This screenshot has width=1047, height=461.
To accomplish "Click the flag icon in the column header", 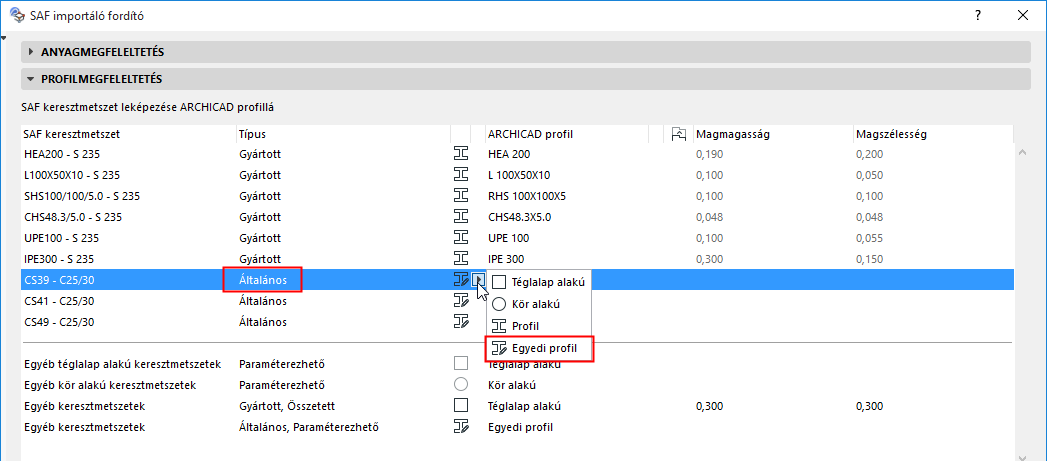I will pyautogui.click(x=679, y=134).
